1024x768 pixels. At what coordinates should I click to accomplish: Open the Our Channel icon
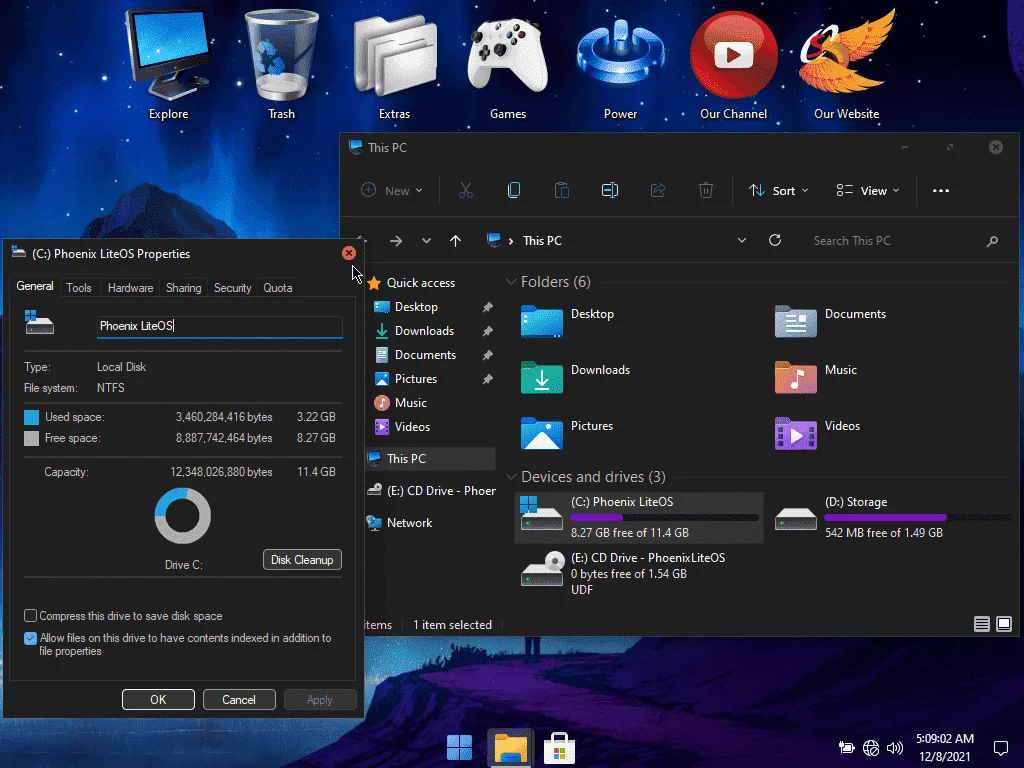[733, 65]
